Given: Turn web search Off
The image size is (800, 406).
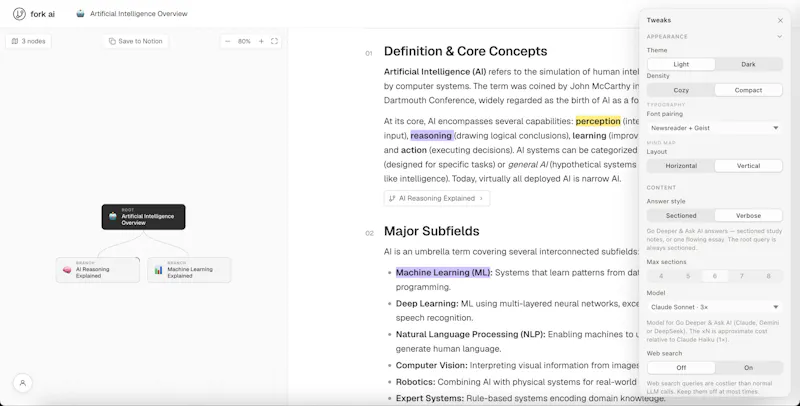Looking at the screenshot, I should coord(681,368).
